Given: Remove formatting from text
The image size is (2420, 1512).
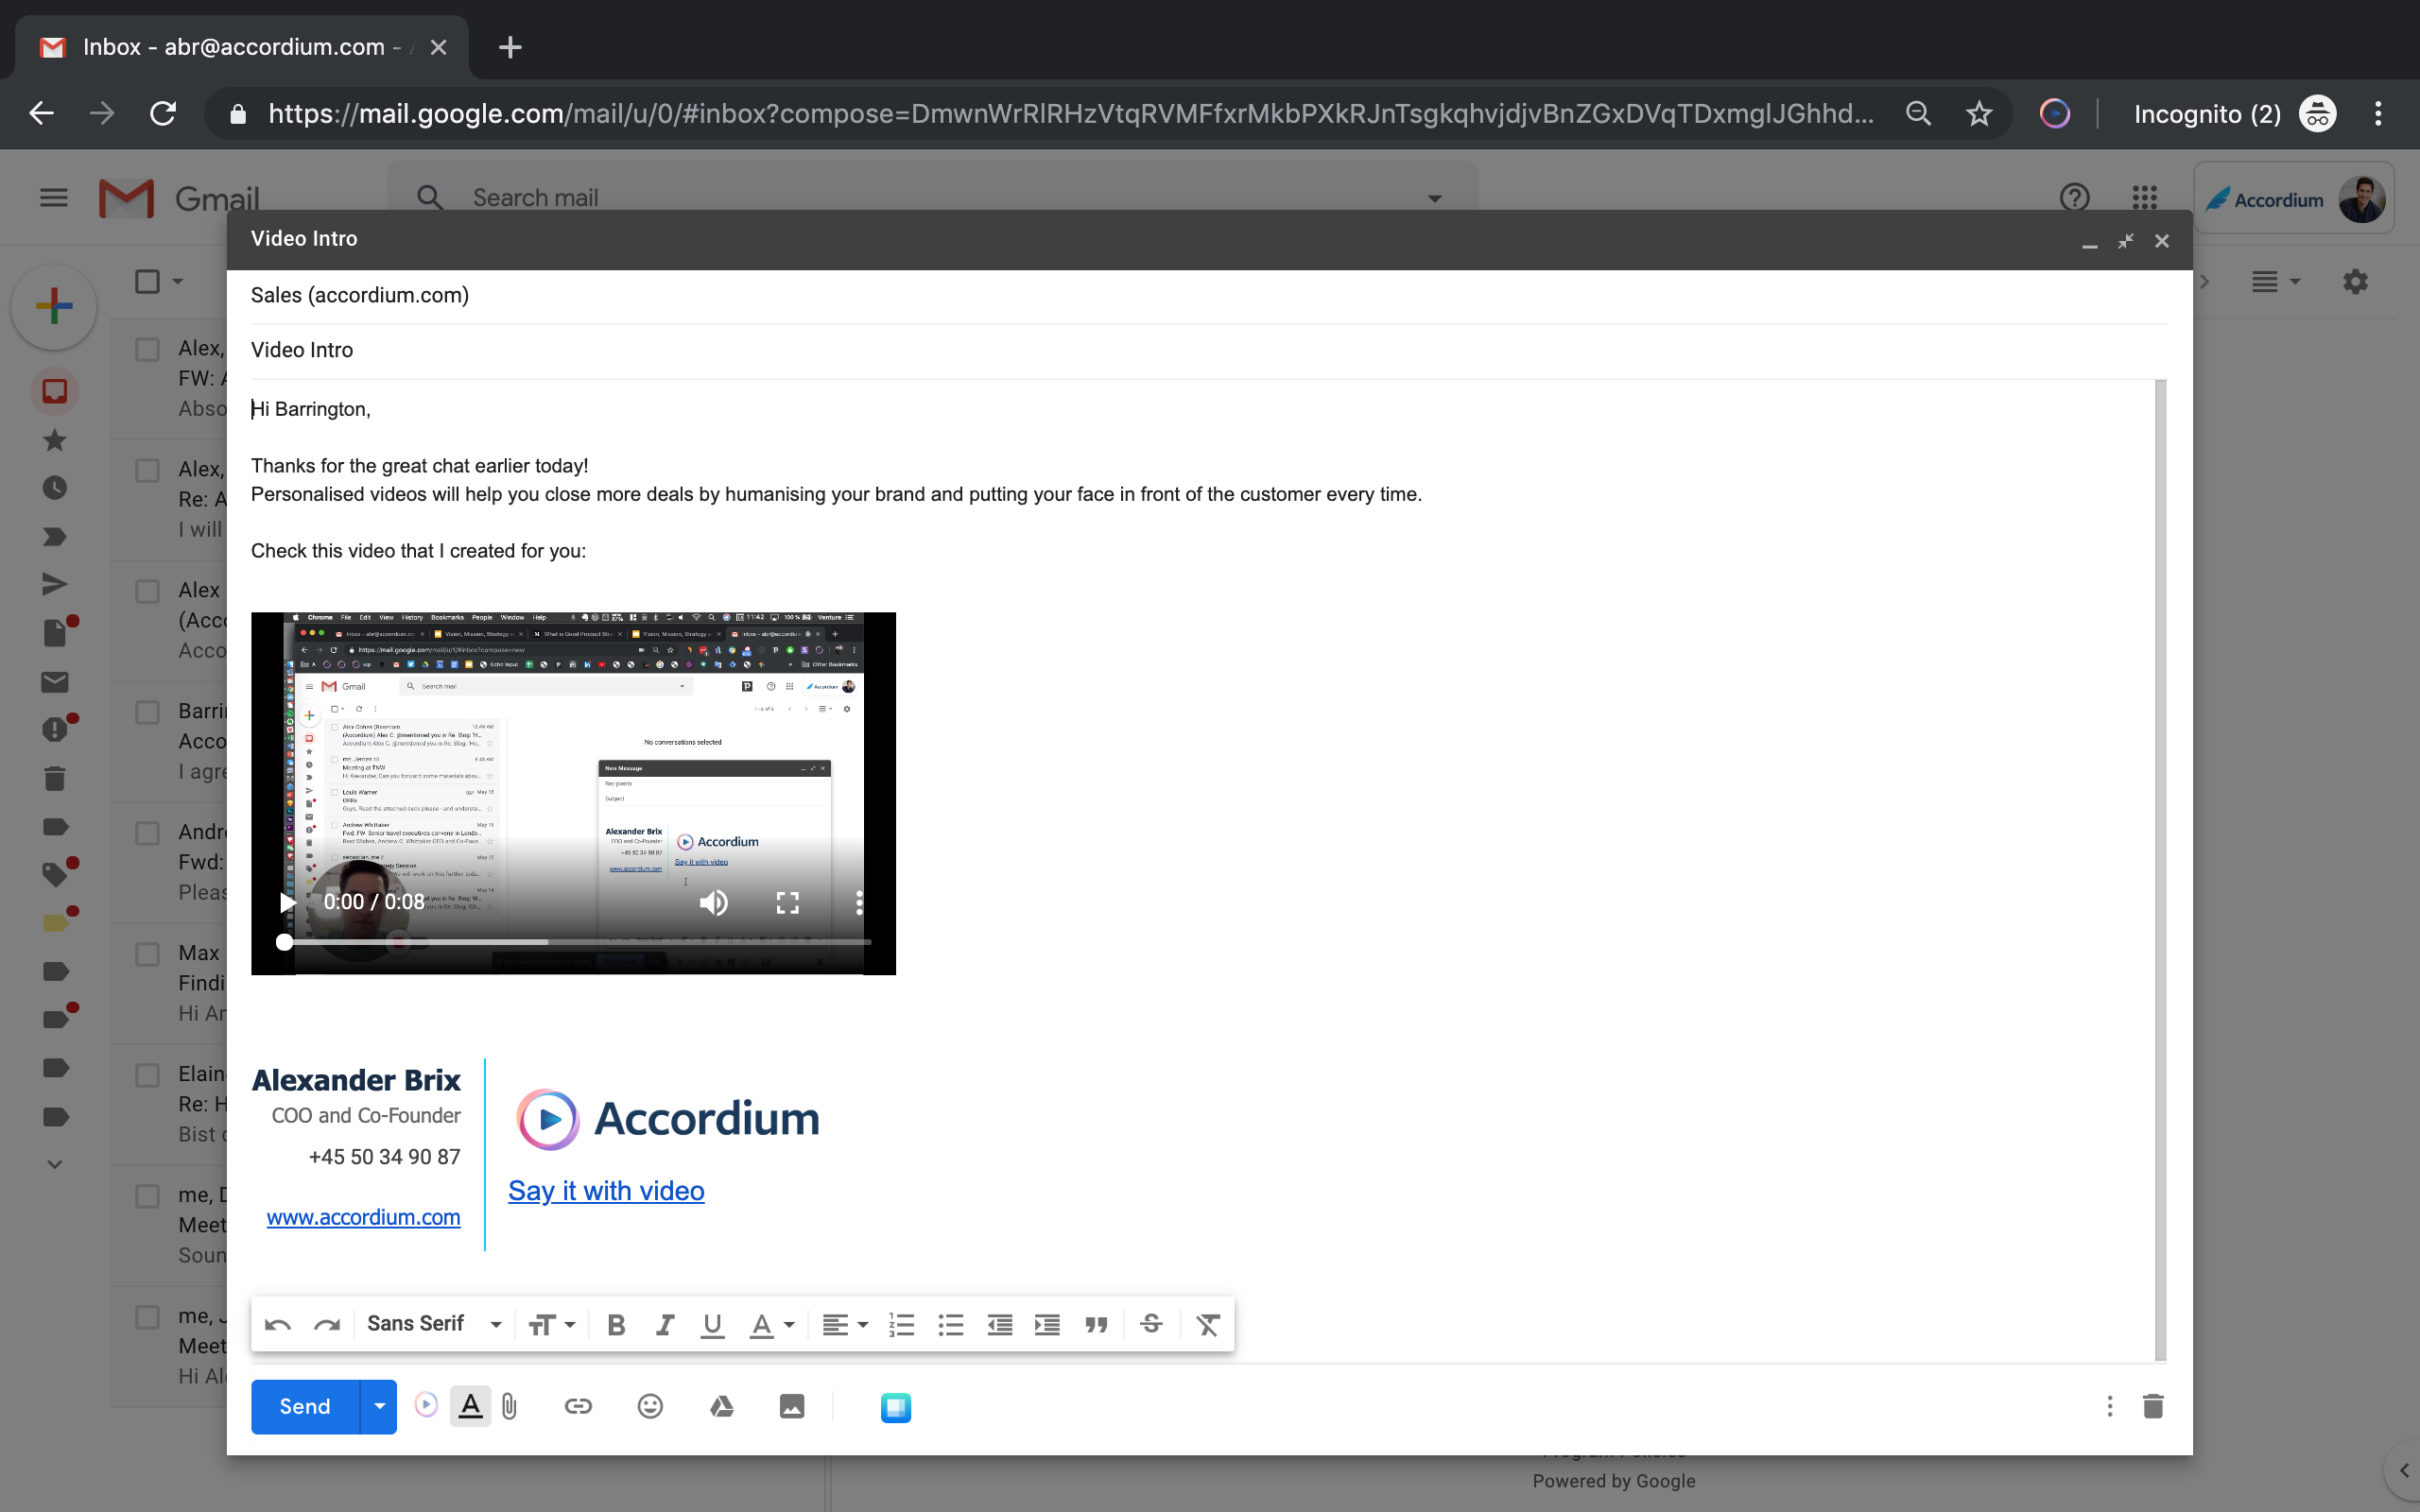Looking at the screenshot, I should point(1208,1325).
